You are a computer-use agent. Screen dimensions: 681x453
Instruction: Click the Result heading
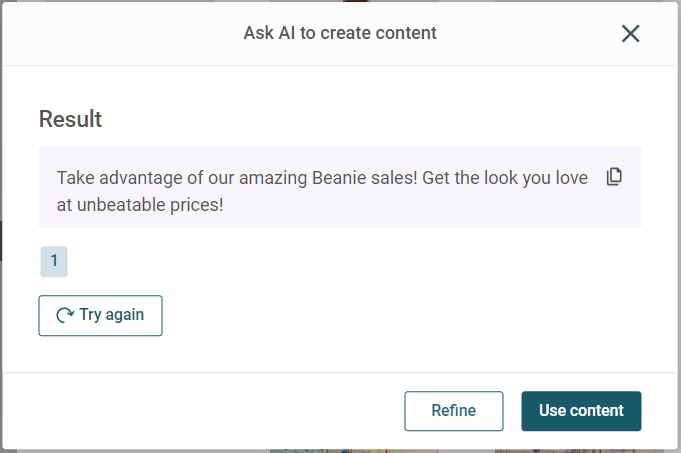coord(70,119)
